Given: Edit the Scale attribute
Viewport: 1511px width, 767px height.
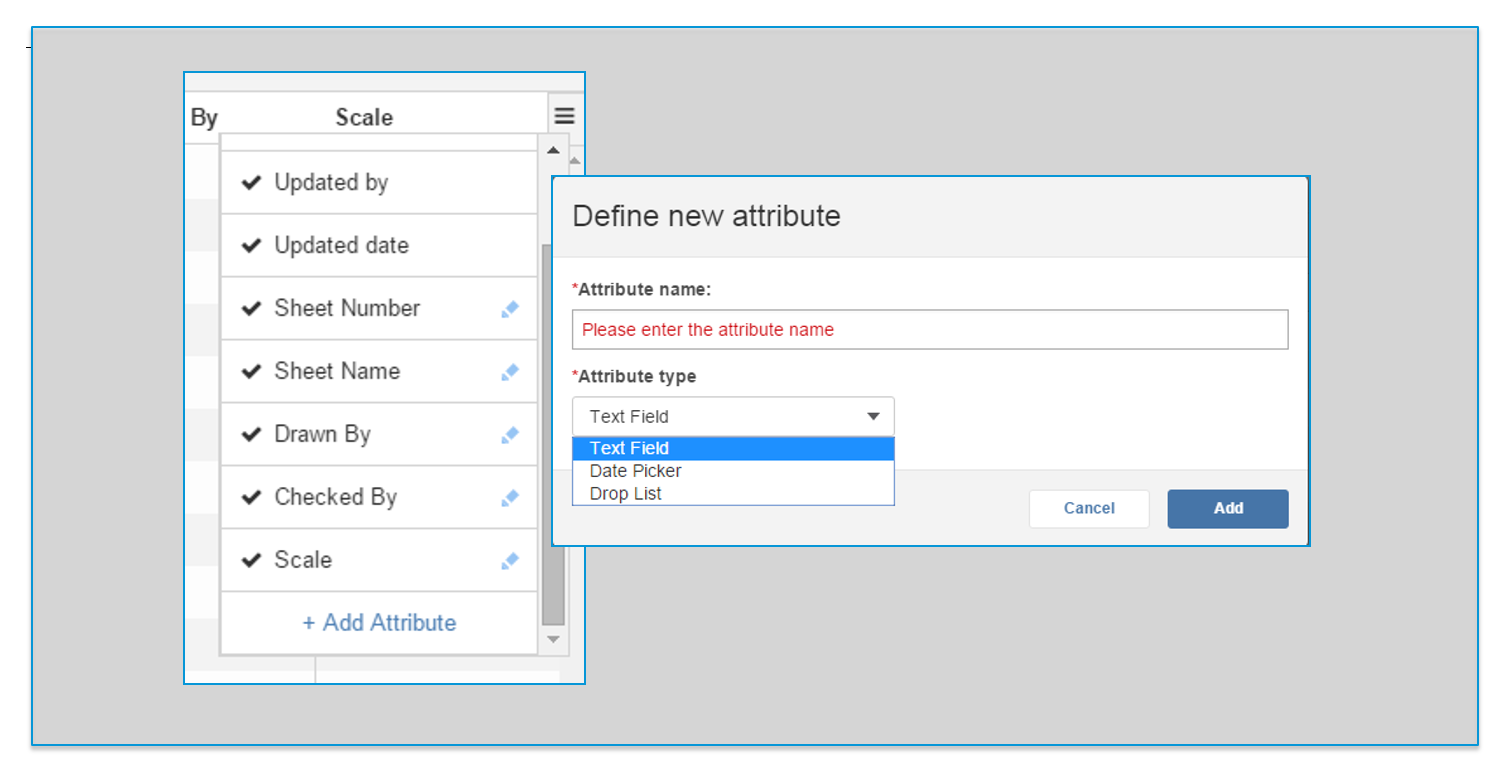Looking at the screenshot, I should point(510,560).
